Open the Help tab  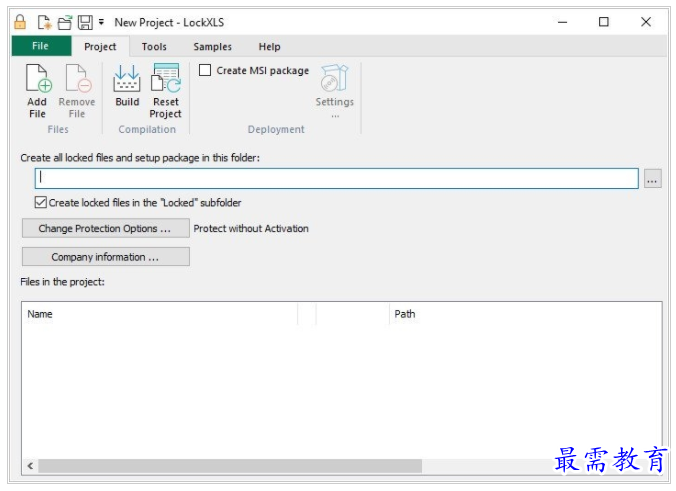[269, 47]
